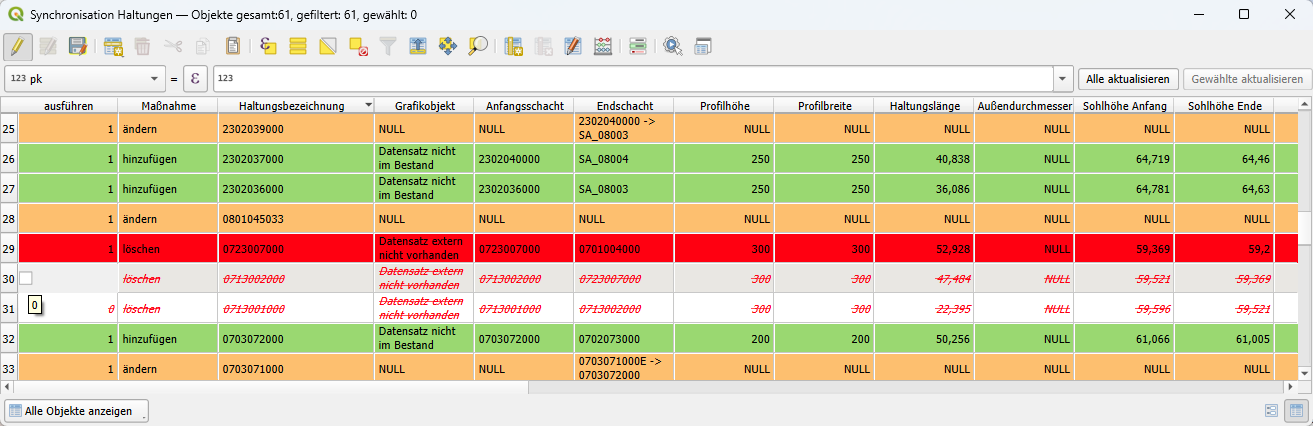Image resolution: width=1313 pixels, height=426 pixels.
Task: Select row header 33
Action: click(x=10, y=368)
